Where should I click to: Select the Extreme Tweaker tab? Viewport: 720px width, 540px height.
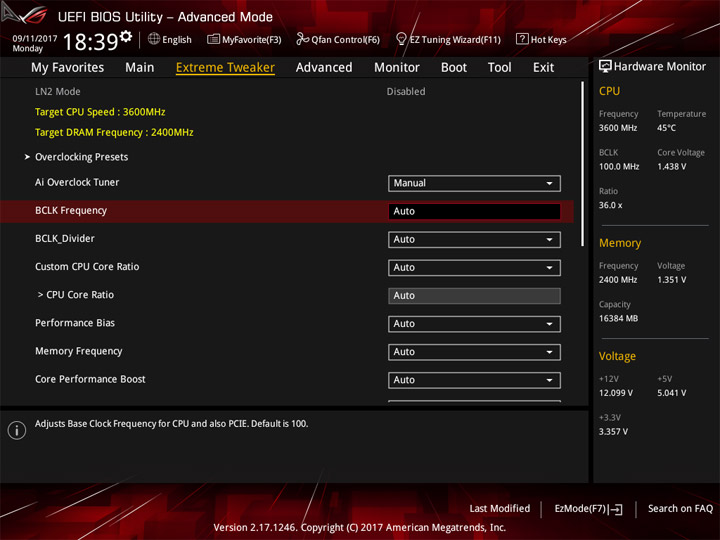coord(225,68)
